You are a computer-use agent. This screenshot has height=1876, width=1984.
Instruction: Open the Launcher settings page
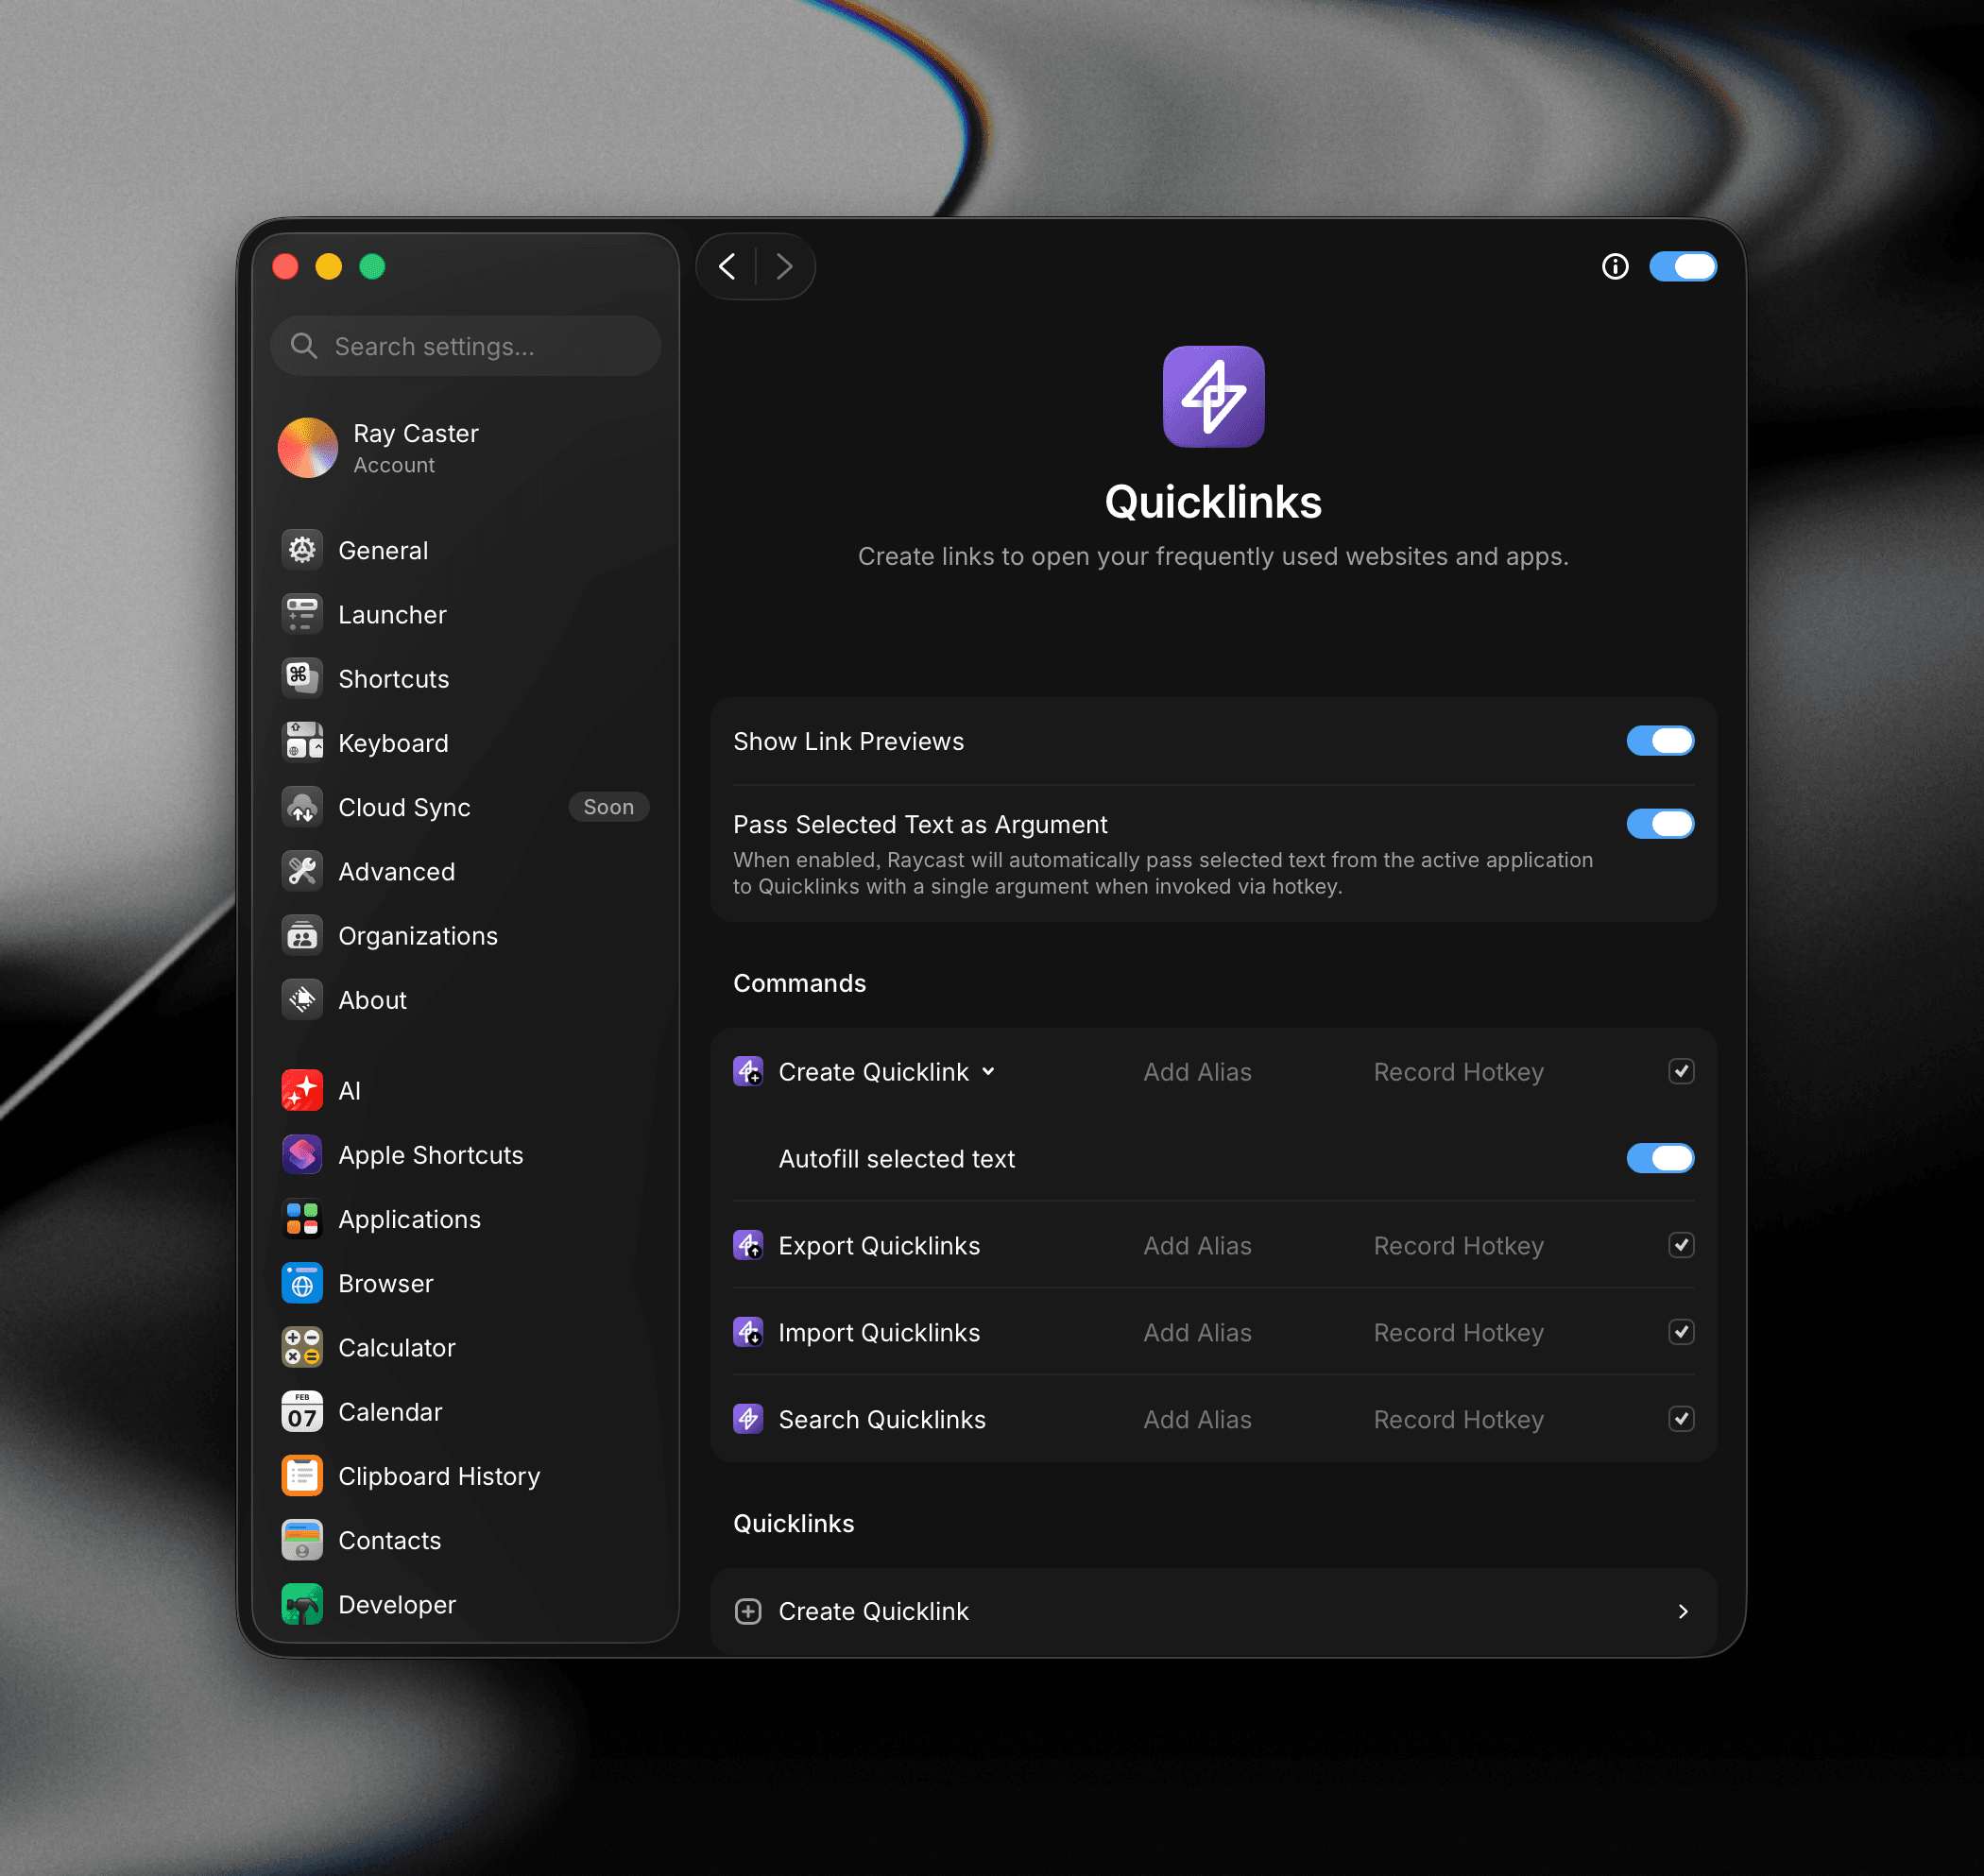(465, 614)
